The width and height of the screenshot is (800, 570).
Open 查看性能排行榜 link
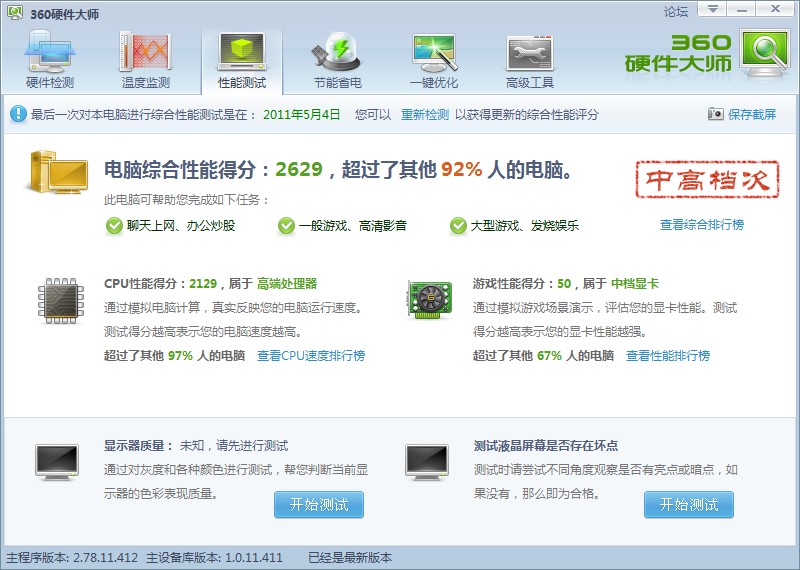(668, 356)
